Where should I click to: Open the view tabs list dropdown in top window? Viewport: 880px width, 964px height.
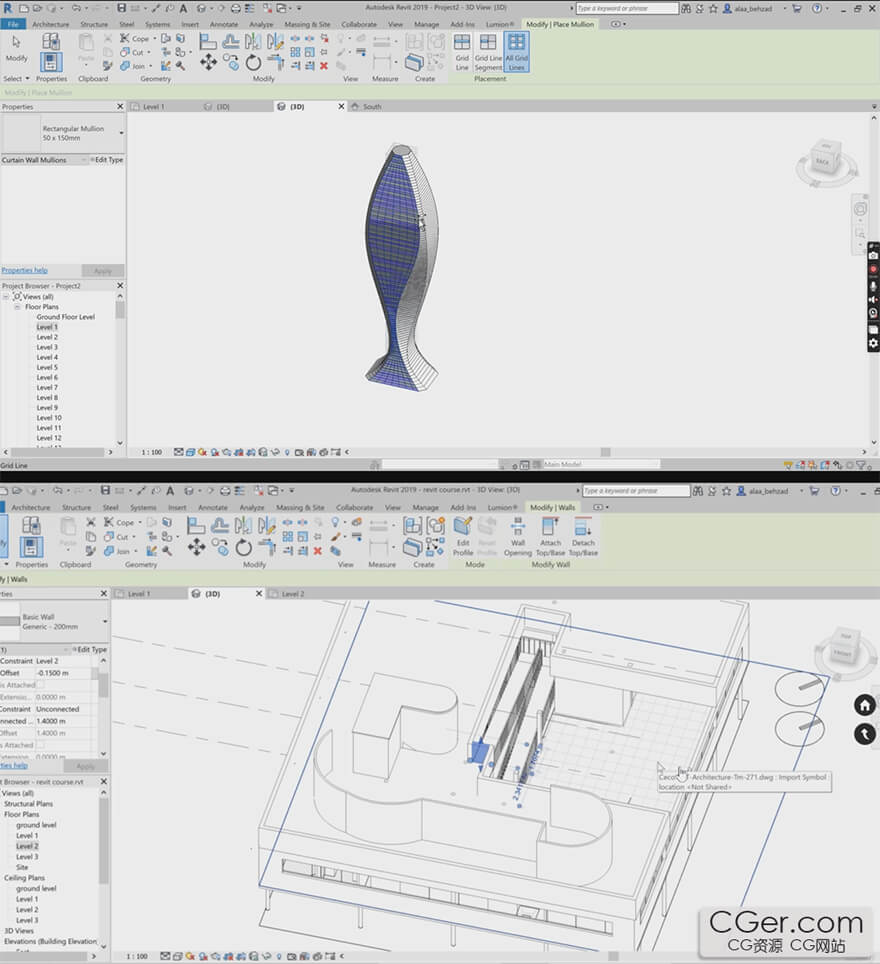pos(874,106)
